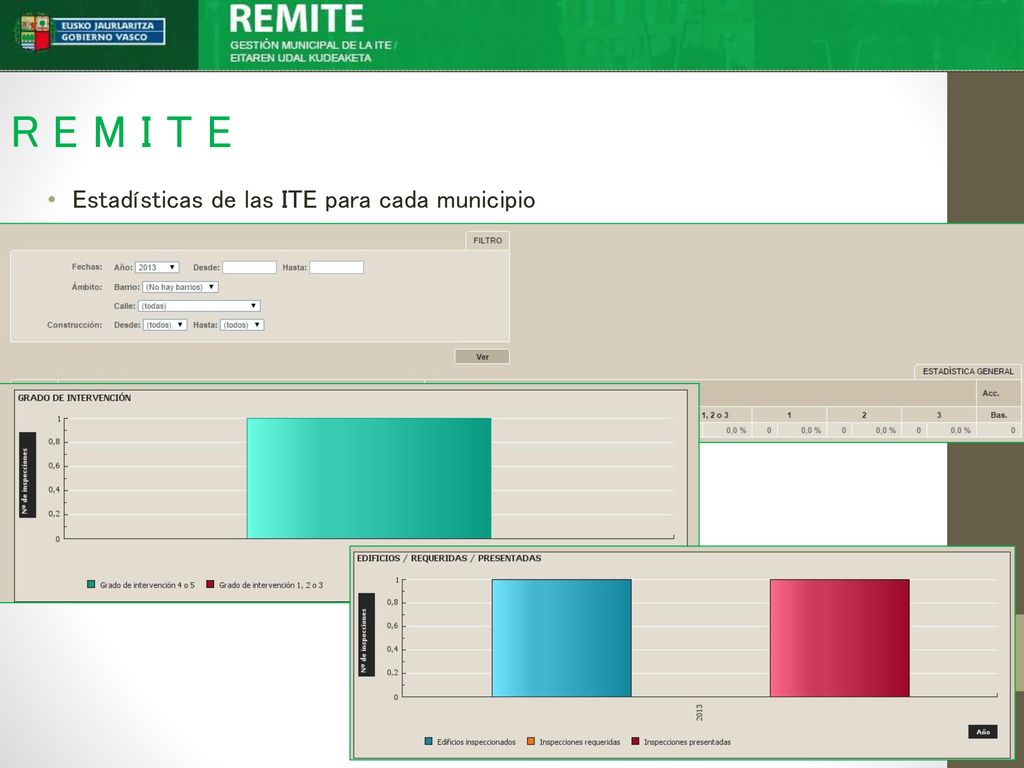Screen dimensions: 1024x768
Task: Open the Construcción Desde dropdown
Action: click(x=165, y=325)
